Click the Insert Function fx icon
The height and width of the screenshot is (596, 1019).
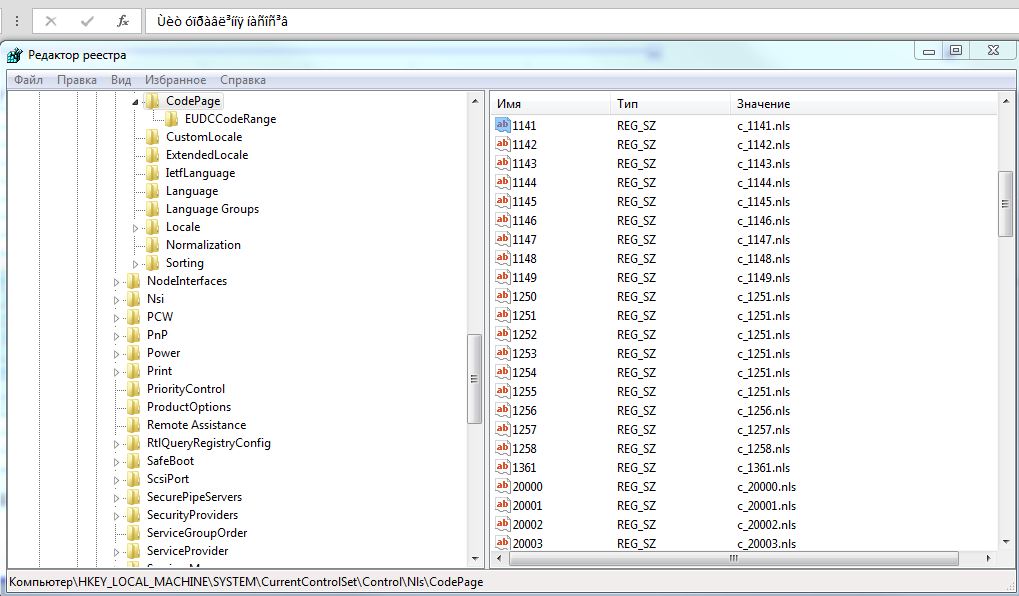point(122,20)
